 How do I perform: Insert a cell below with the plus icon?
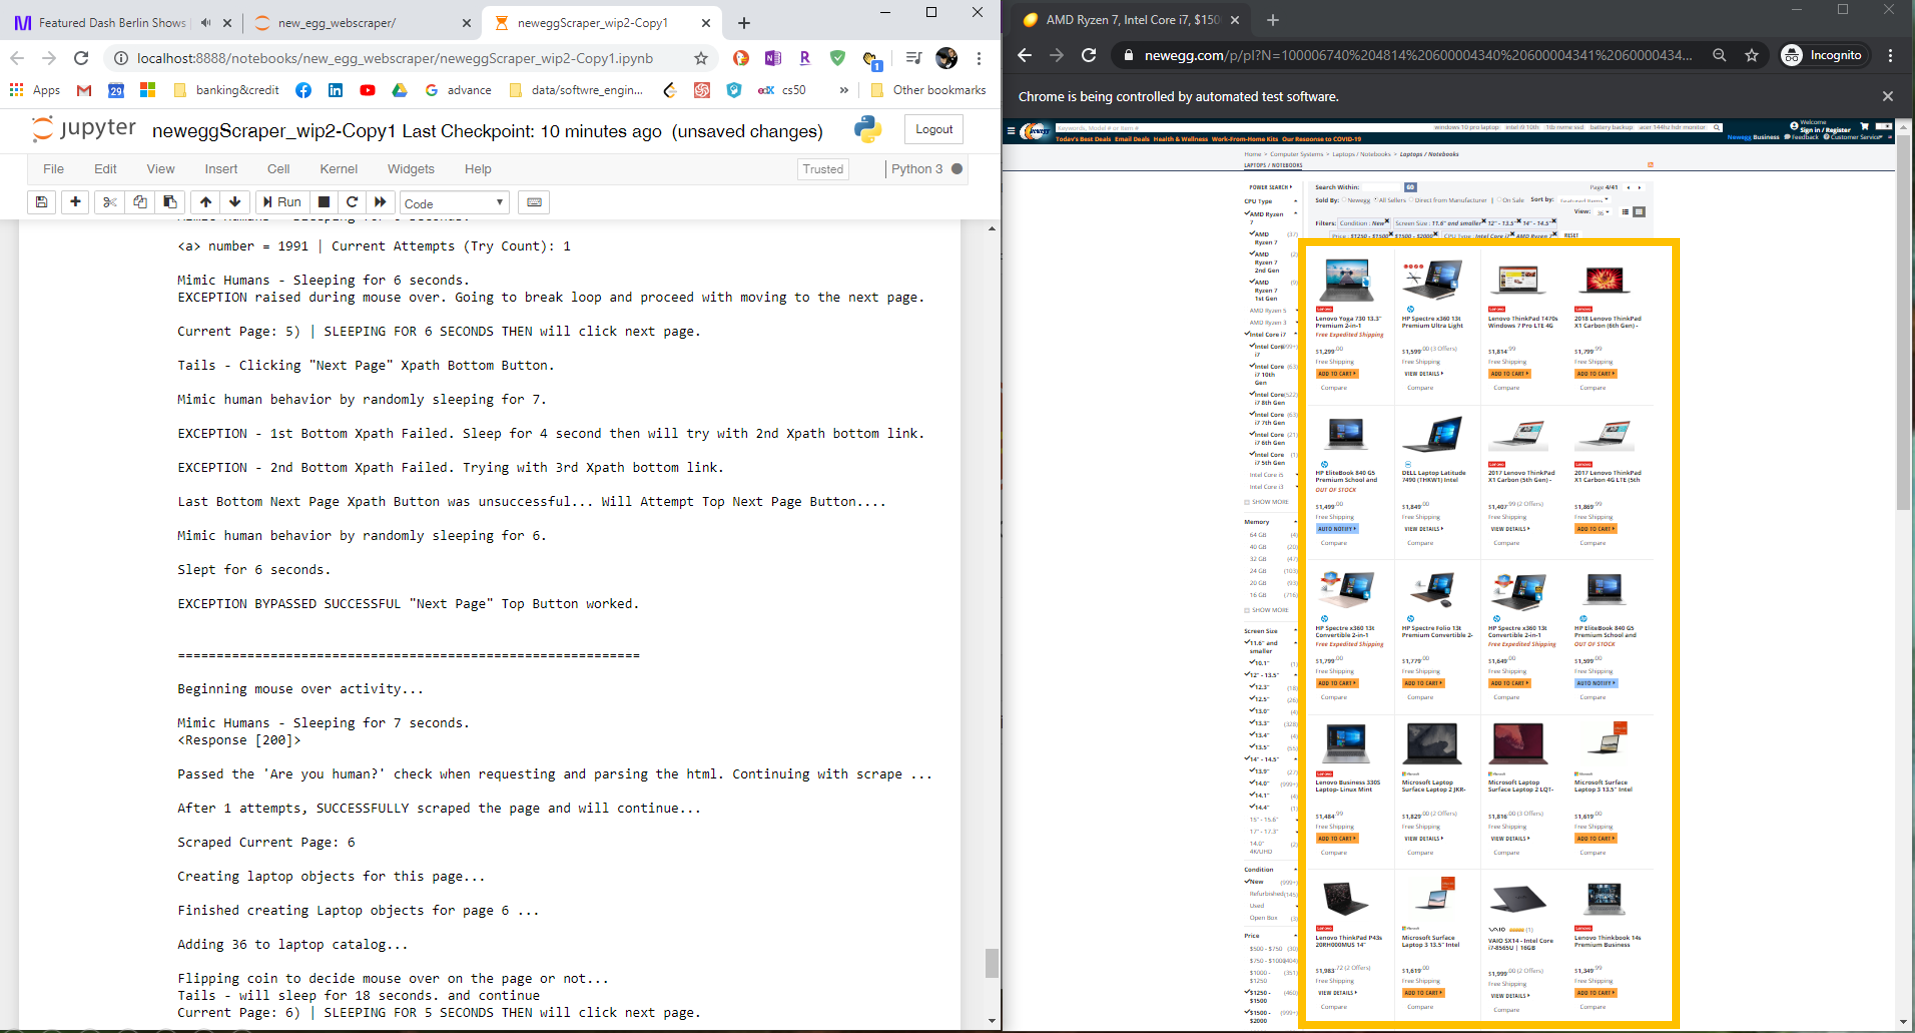pos(75,202)
